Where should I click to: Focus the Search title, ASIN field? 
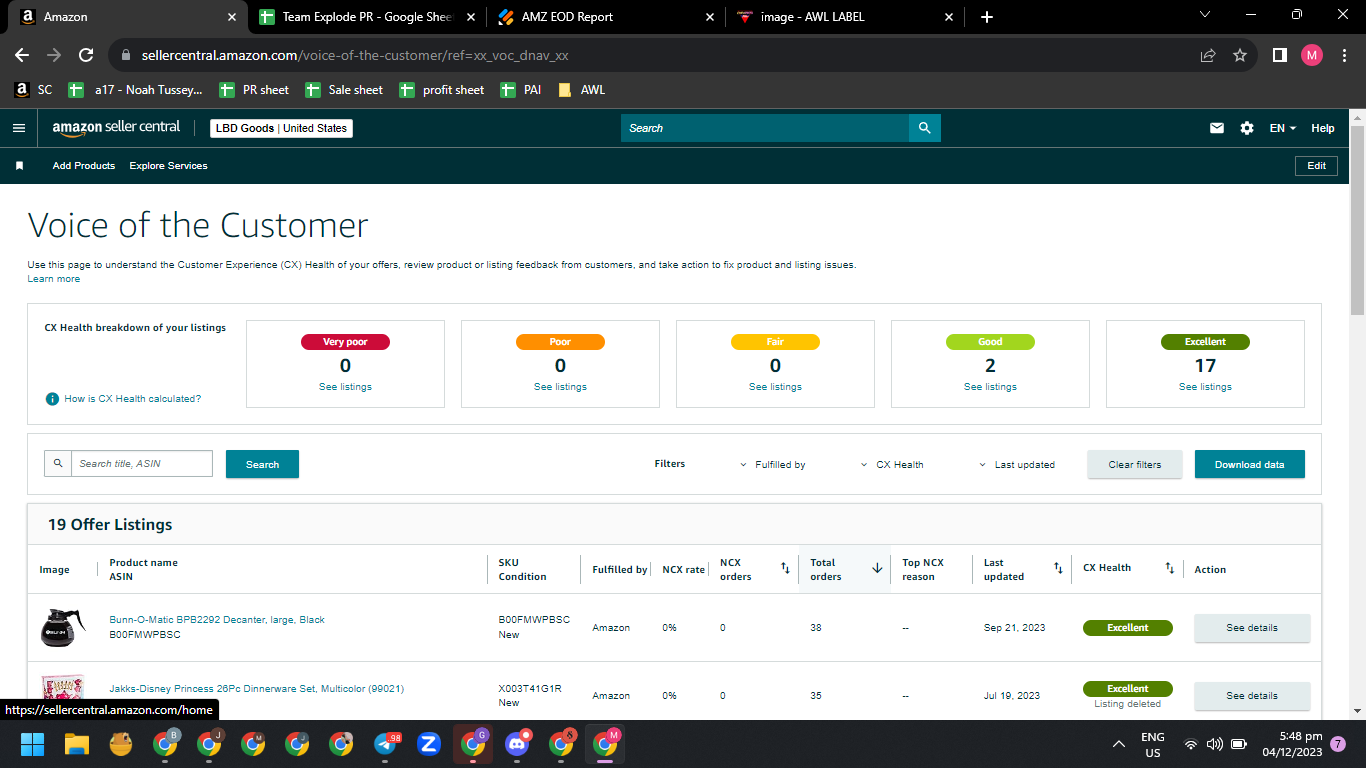[x=142, y=464]
